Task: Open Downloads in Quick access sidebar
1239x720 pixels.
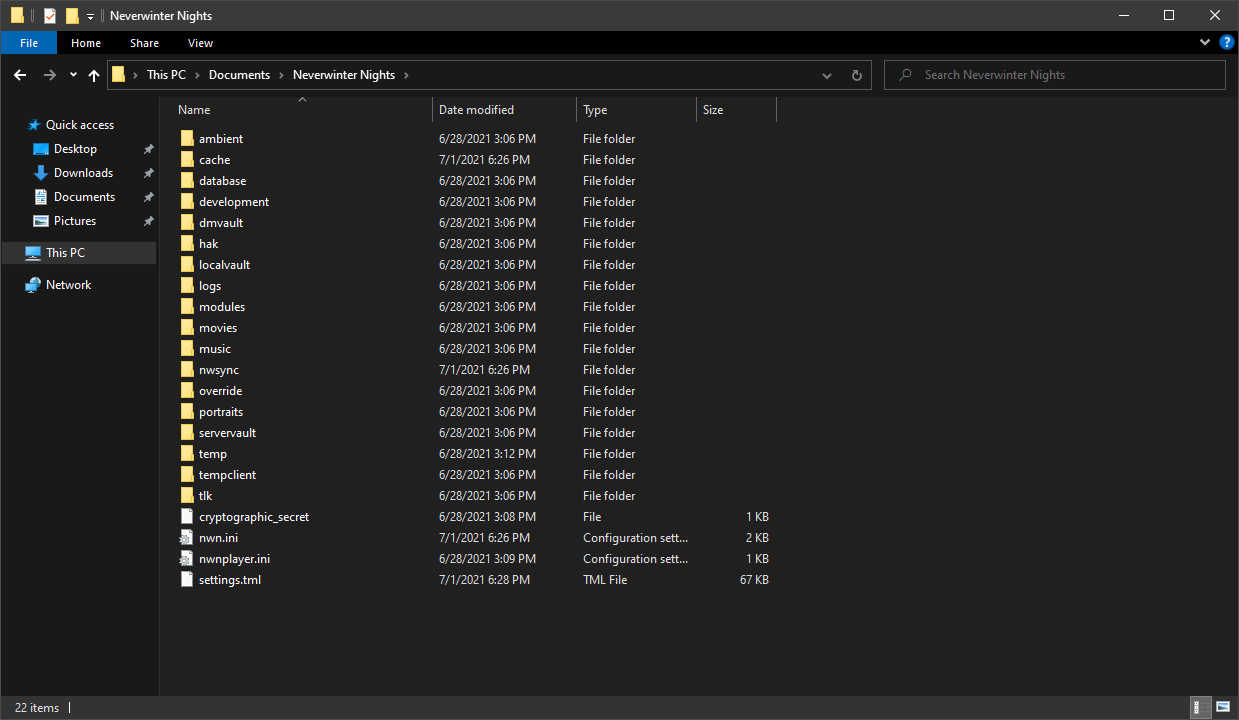Action: pos(83,173)
